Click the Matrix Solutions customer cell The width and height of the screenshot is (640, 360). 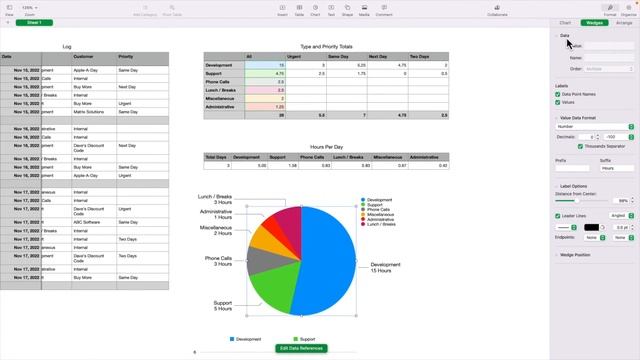point(94,112)
